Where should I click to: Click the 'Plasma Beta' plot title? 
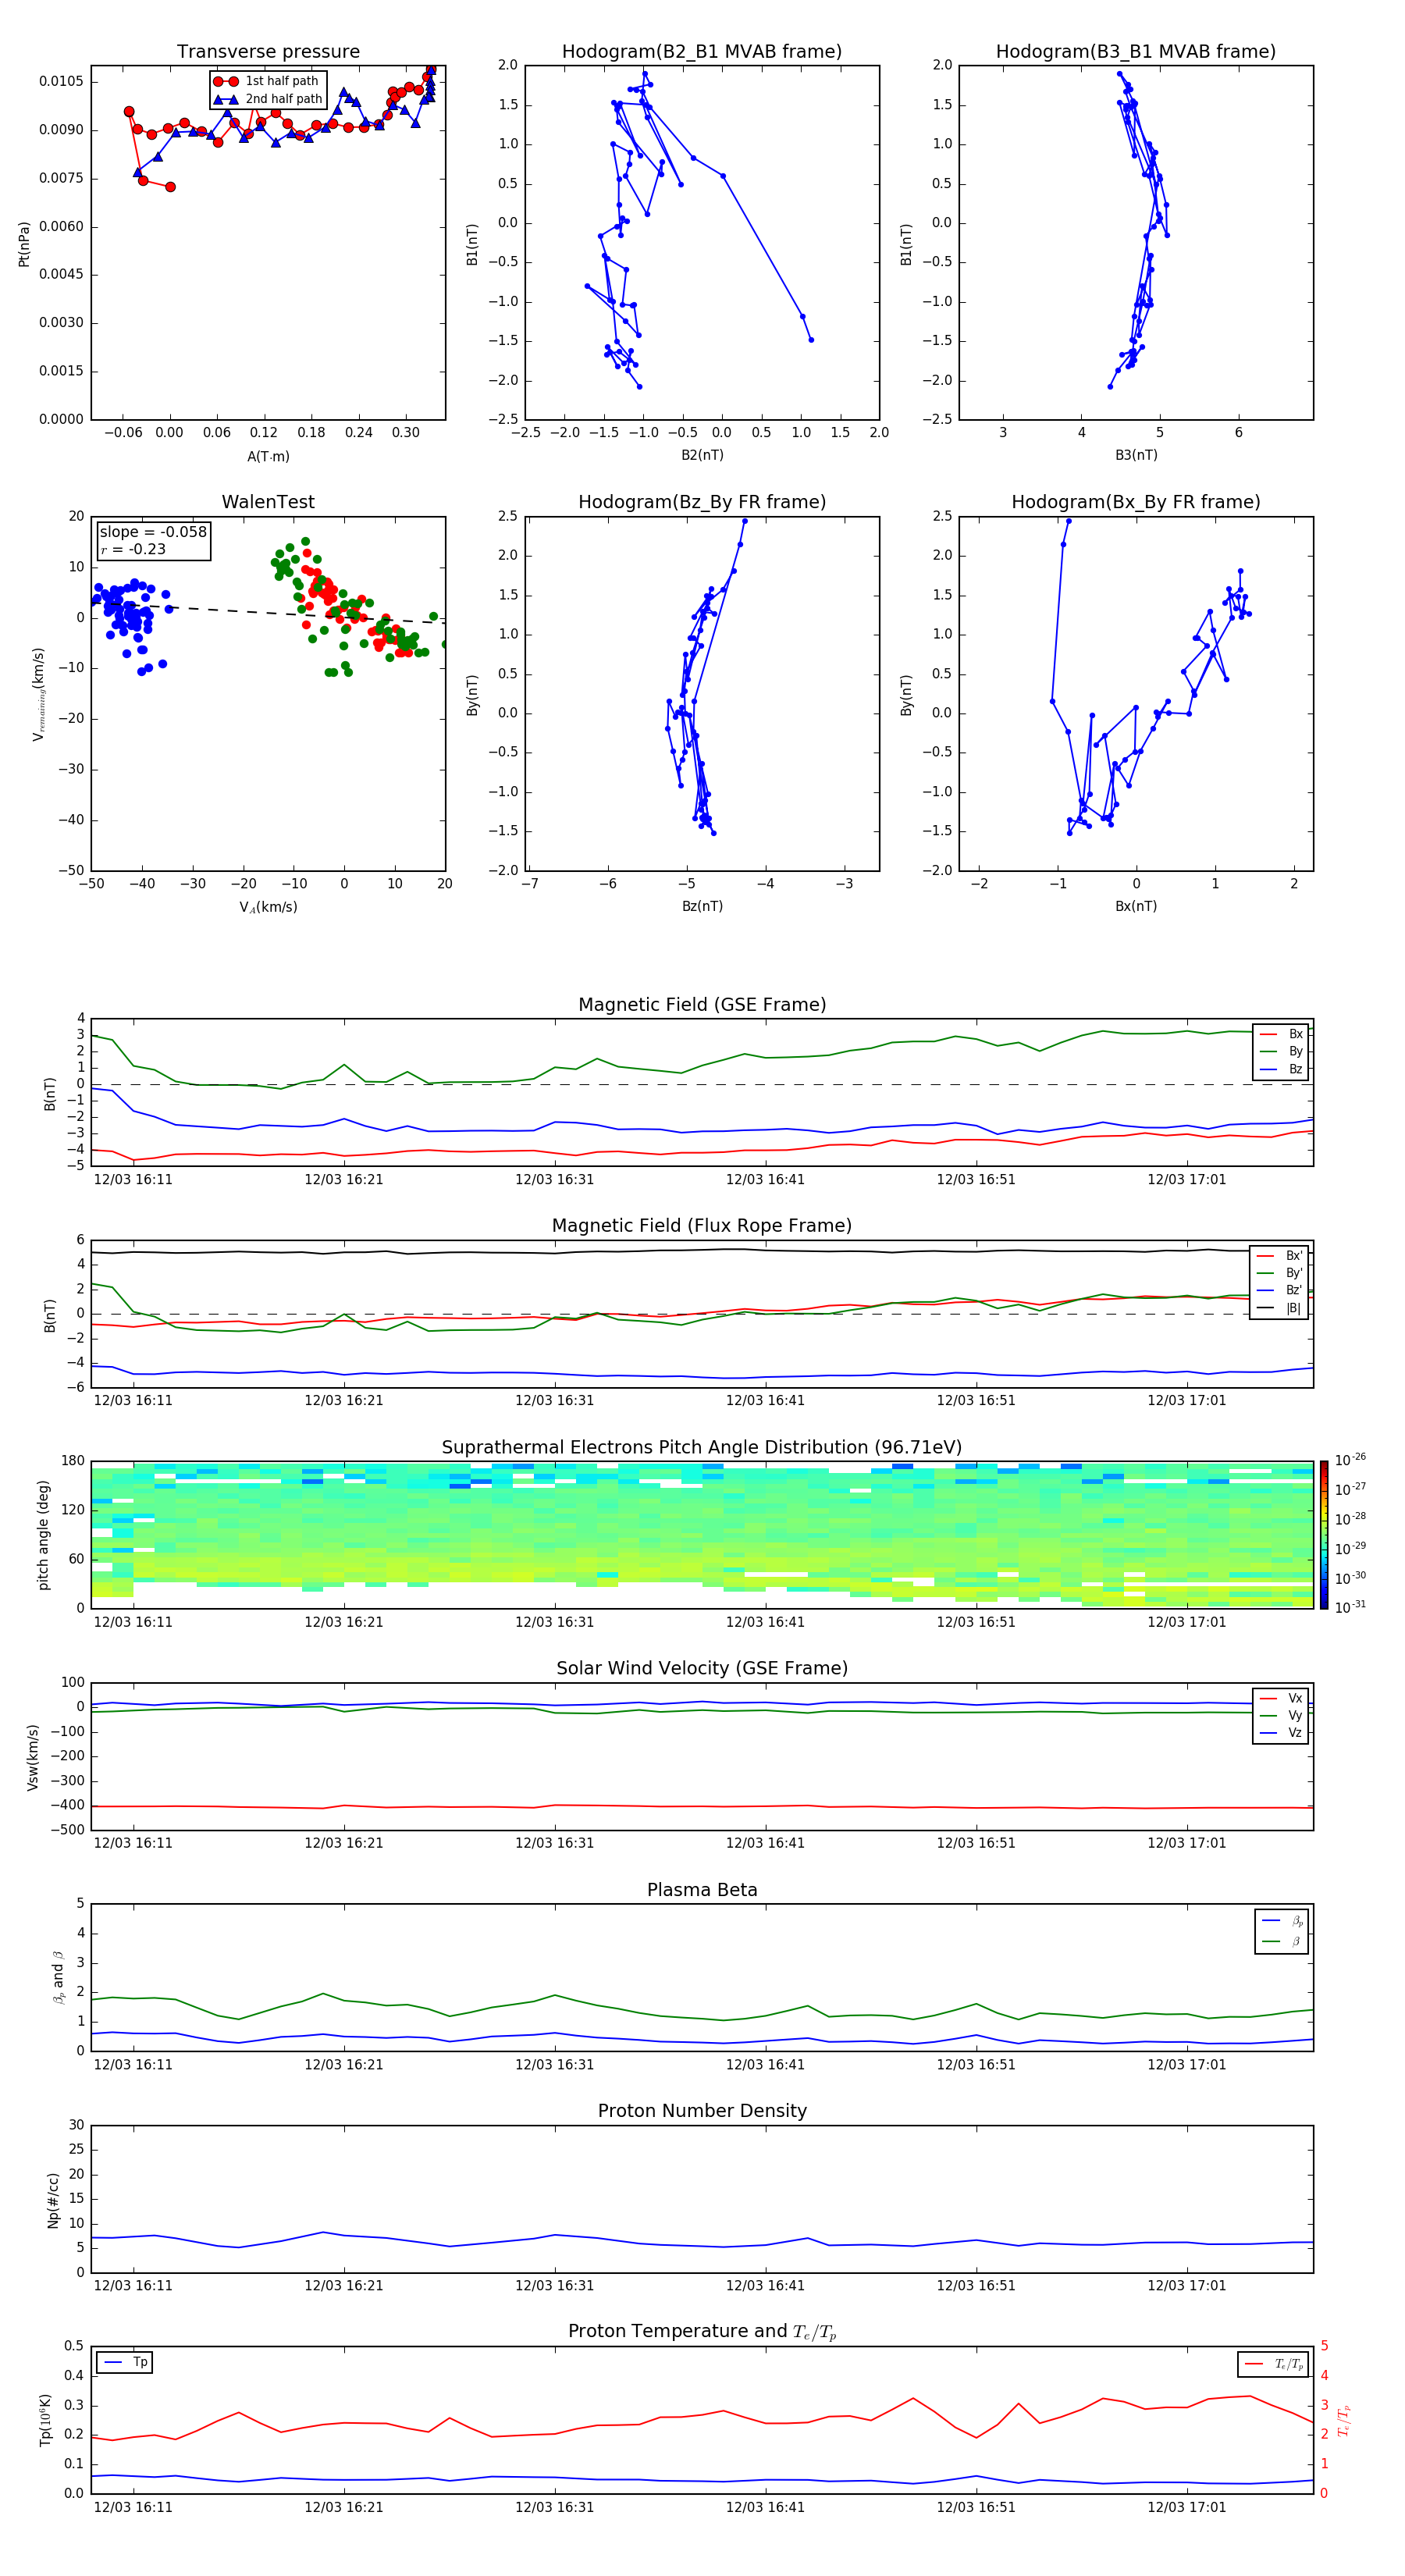pyautogui.click(x=702, y=1890)
